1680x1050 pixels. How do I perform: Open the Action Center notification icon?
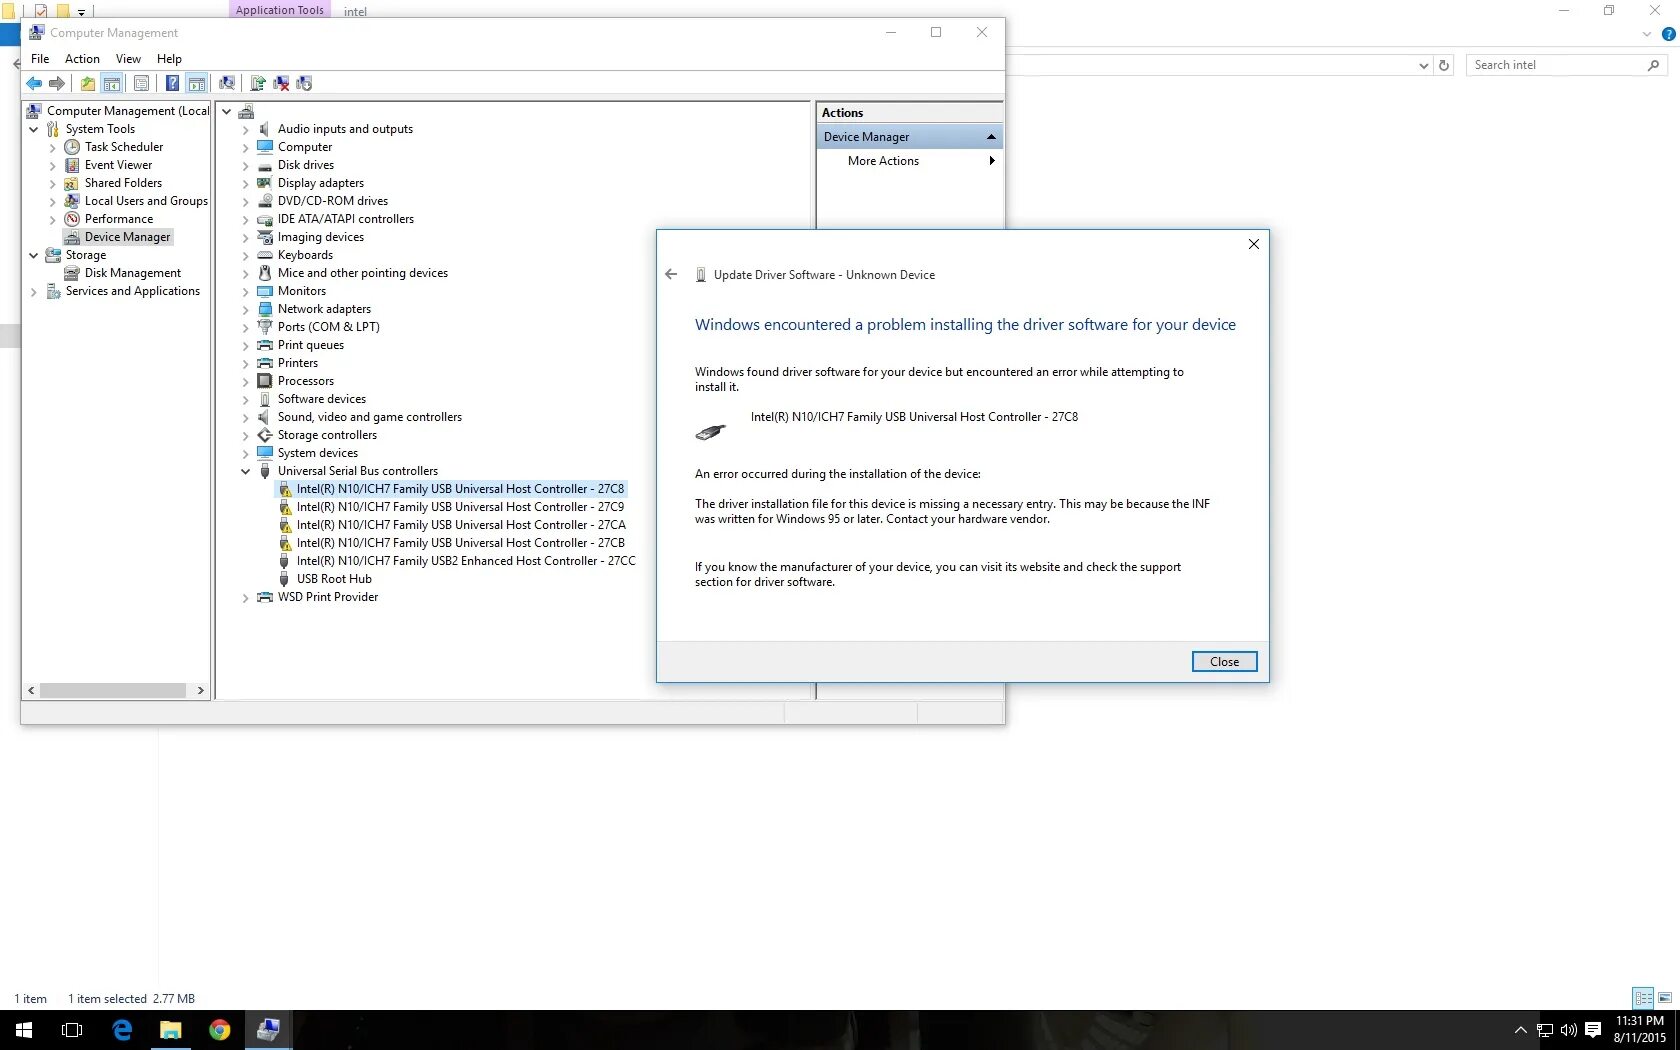(x=1593, y=1030)
